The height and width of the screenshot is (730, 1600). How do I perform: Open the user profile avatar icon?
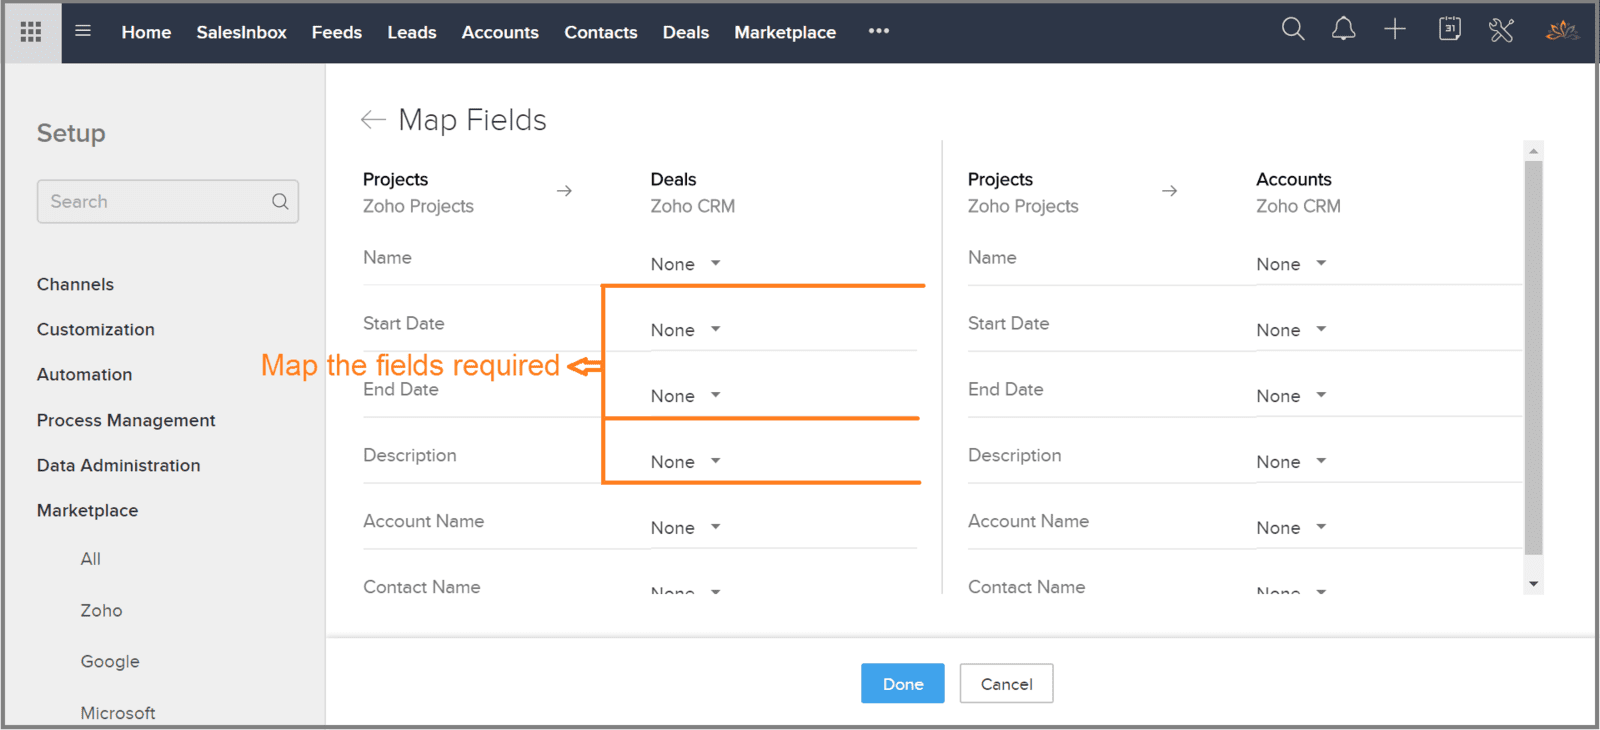(x=1562, y=30)
